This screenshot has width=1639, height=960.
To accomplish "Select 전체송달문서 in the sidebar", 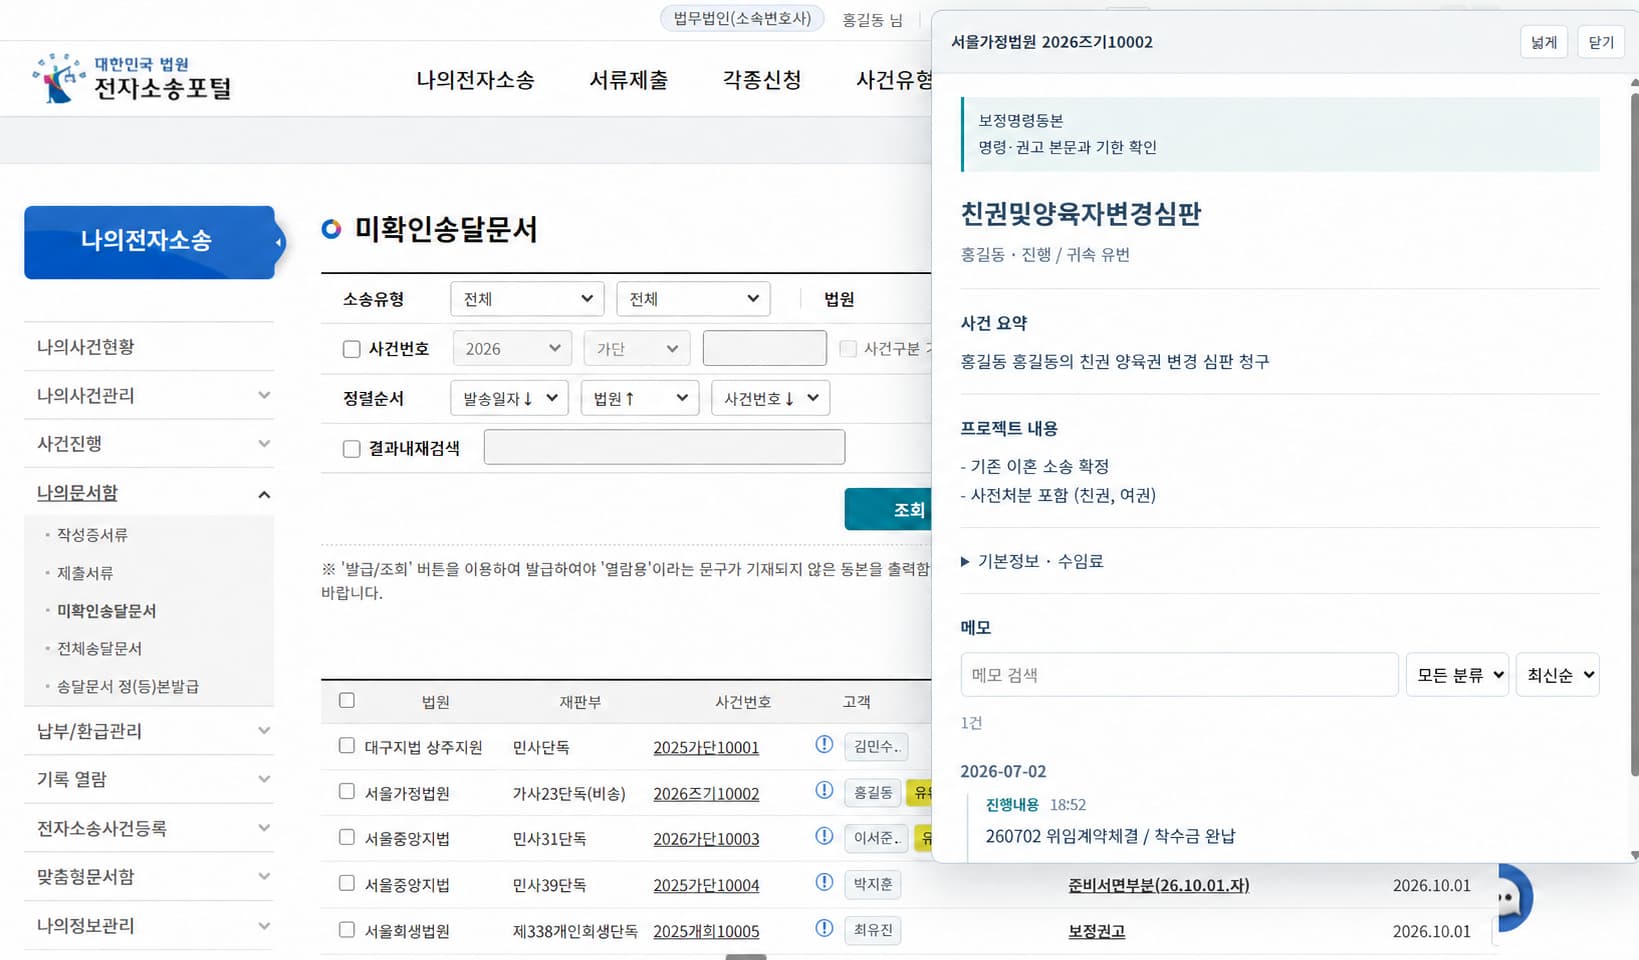I will point(99,649).
